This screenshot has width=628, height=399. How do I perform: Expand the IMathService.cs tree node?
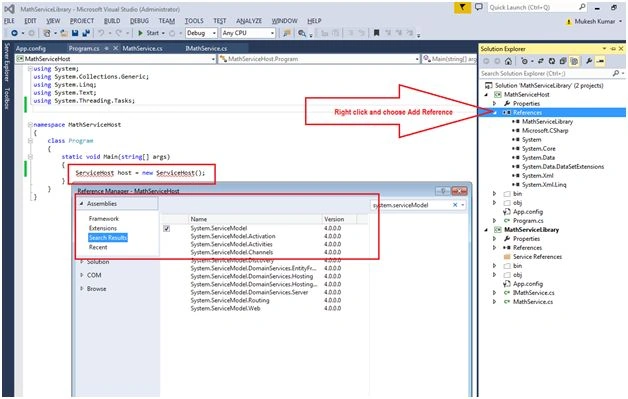495,292
